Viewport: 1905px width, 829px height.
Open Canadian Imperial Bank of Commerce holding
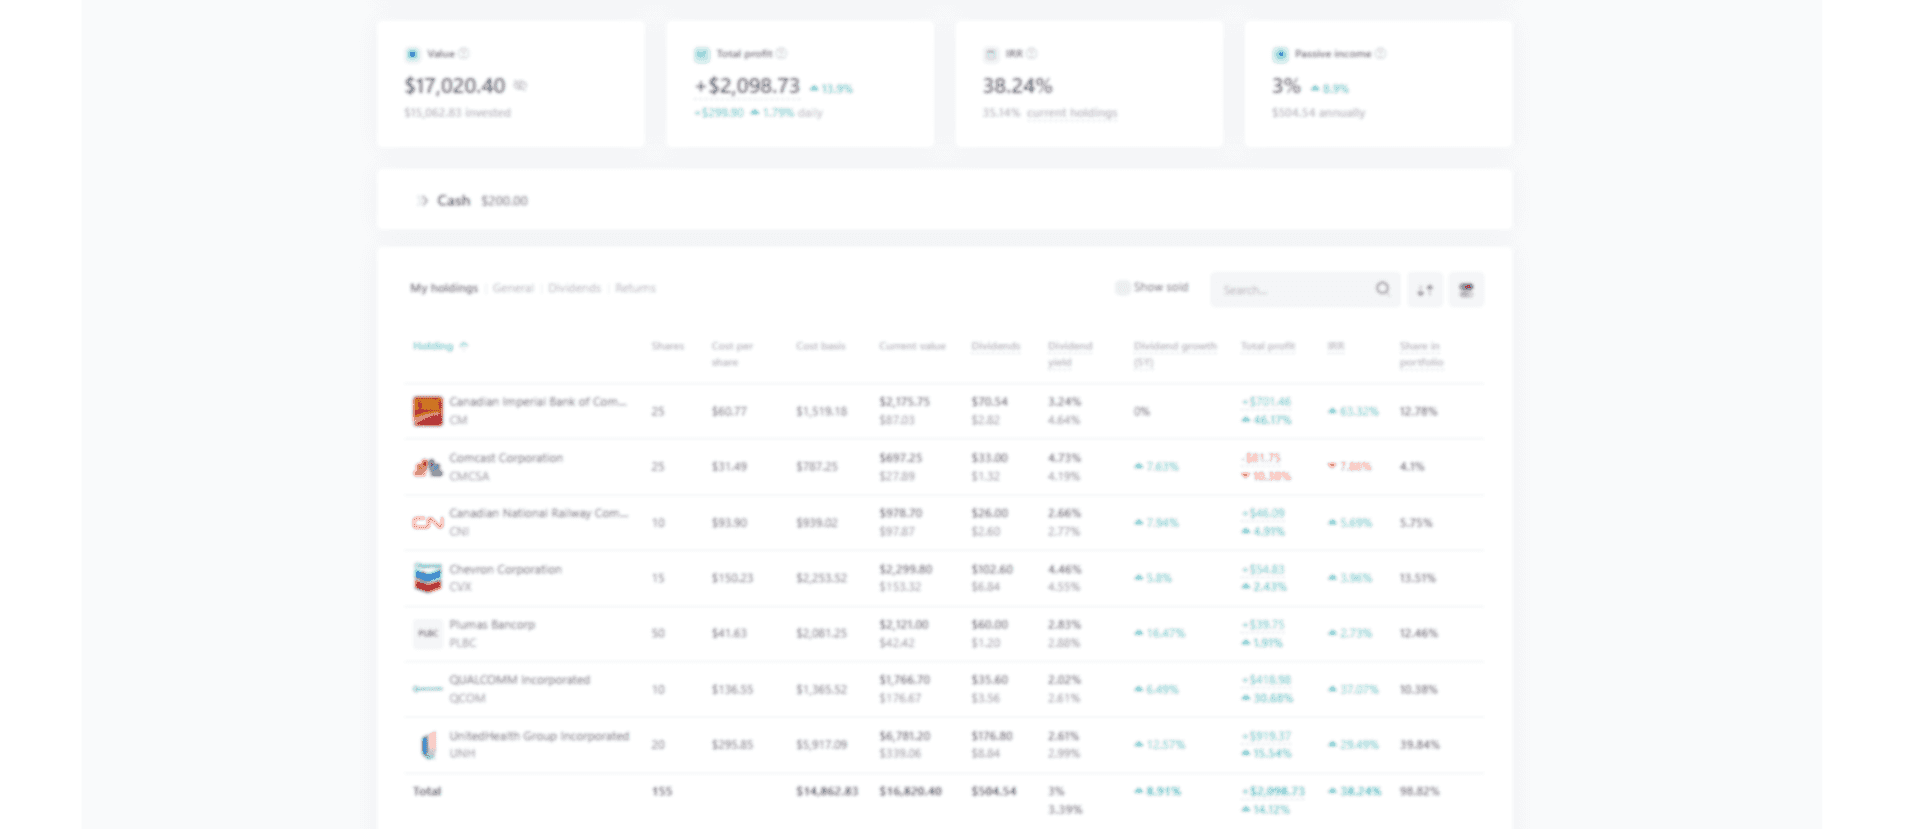537,402
